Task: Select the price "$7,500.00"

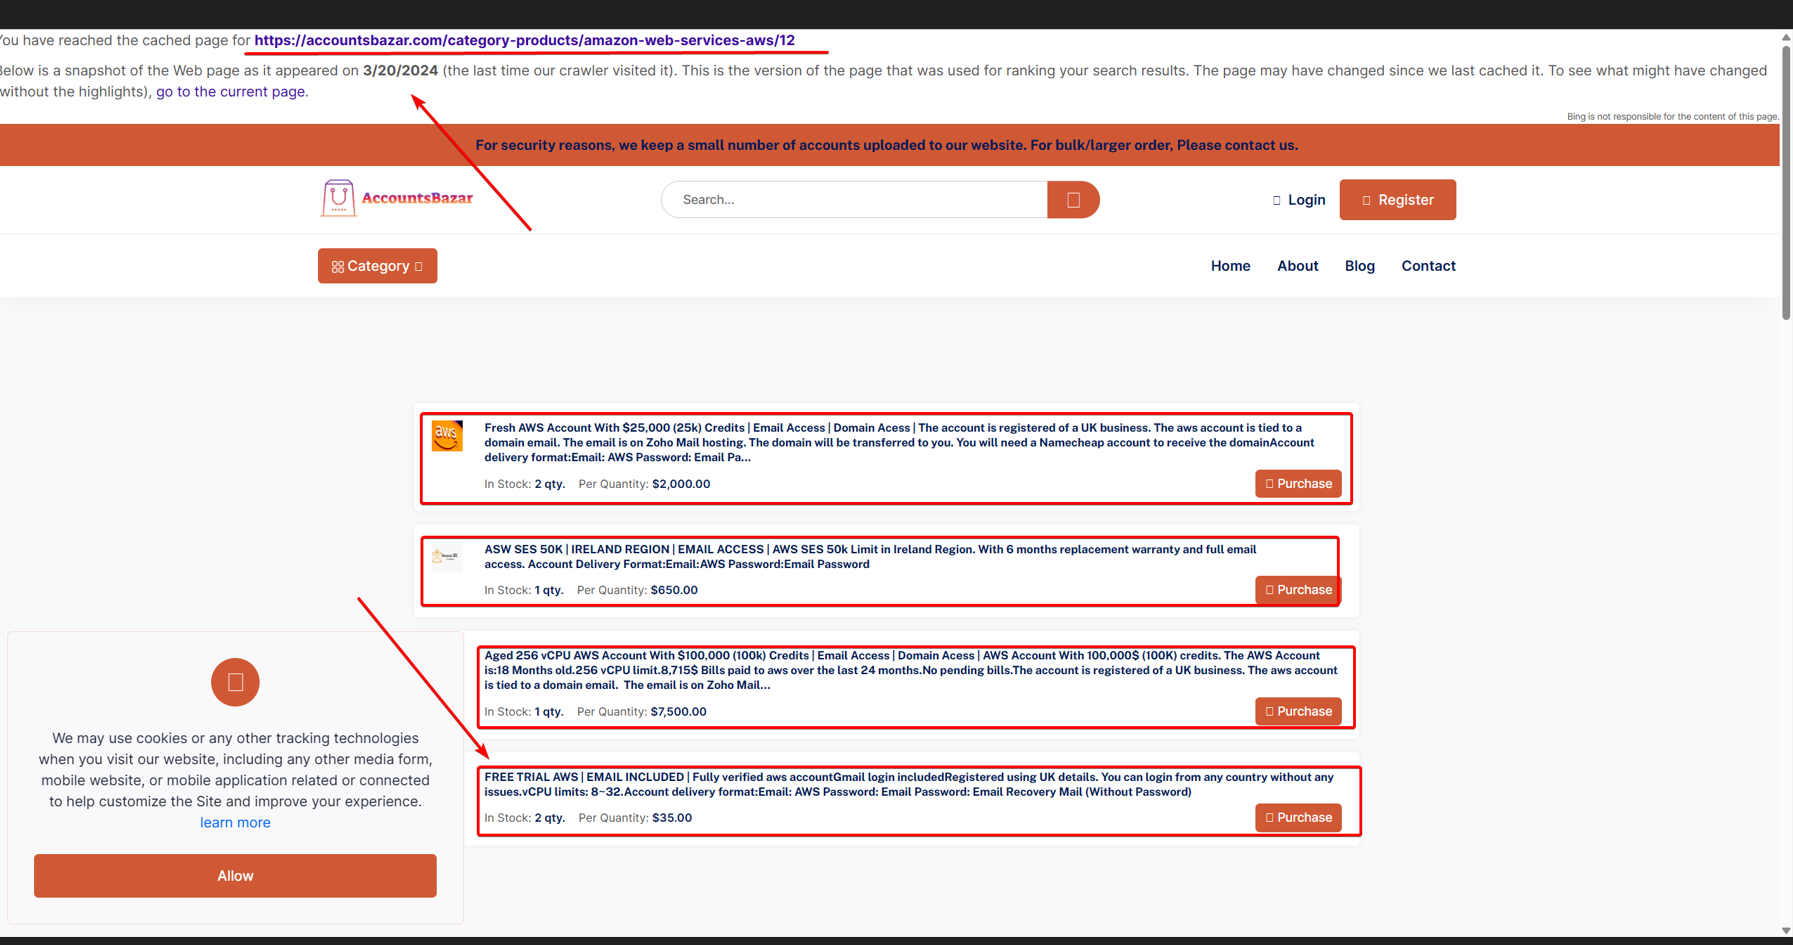Action: tap(678, 712)
